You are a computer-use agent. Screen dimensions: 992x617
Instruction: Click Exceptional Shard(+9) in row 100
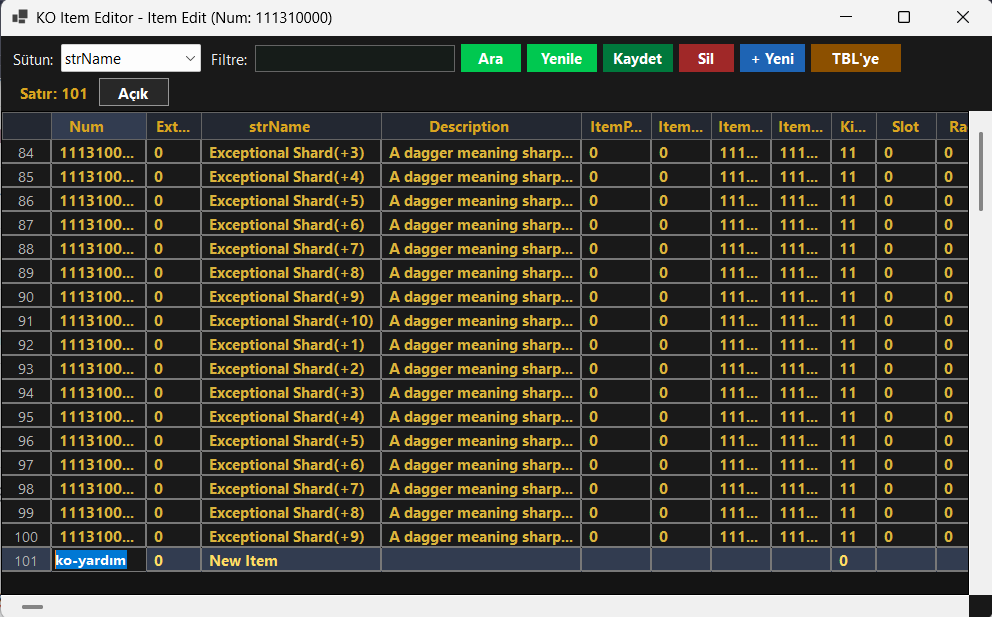pos(291,537)
